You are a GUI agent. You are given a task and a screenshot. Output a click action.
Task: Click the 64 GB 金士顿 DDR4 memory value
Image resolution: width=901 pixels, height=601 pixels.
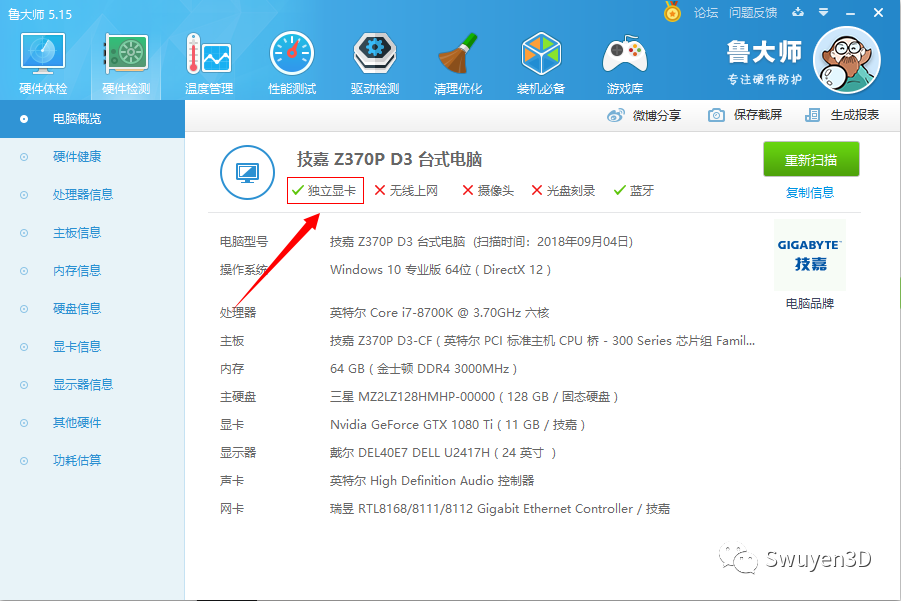coord(423,369)
